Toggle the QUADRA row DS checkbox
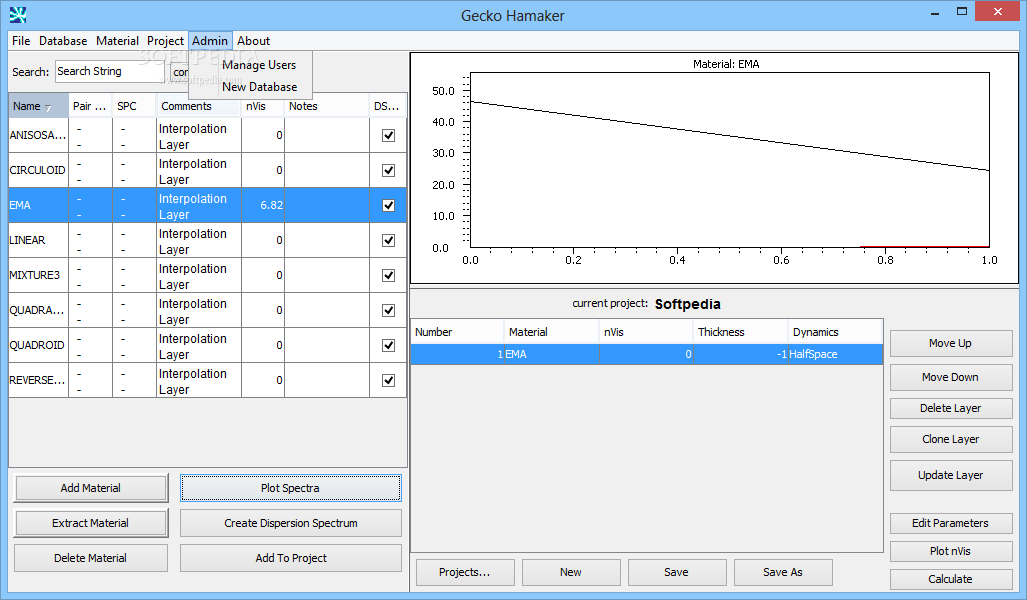This screenshot has width=1027, height=600. tap(388, 310)
